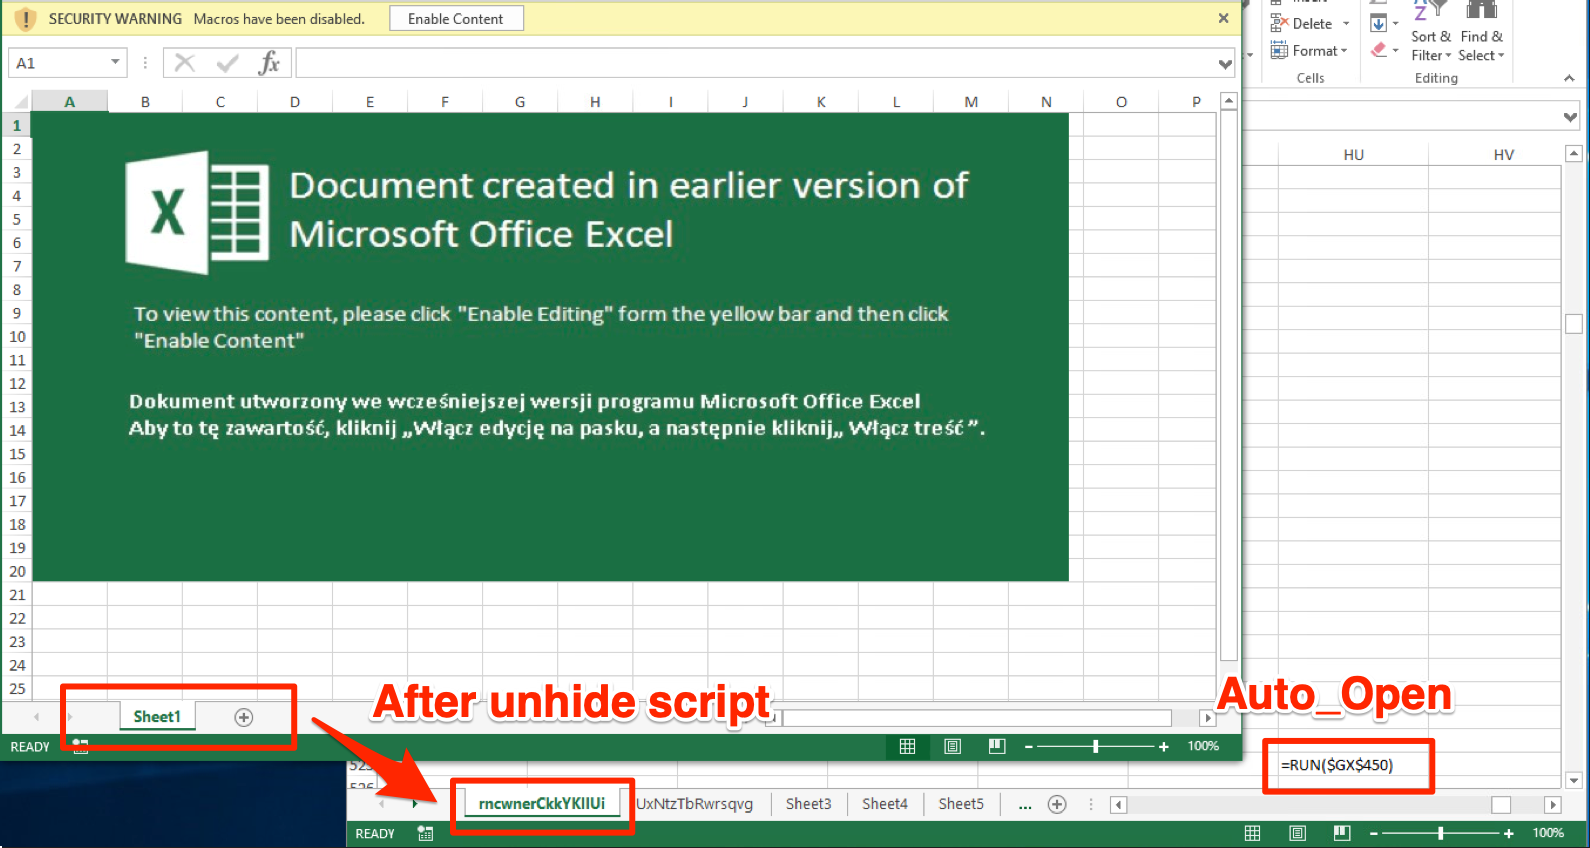Open Sort & Filter menu
The image size is (1590, 848).
(1431, 36)
